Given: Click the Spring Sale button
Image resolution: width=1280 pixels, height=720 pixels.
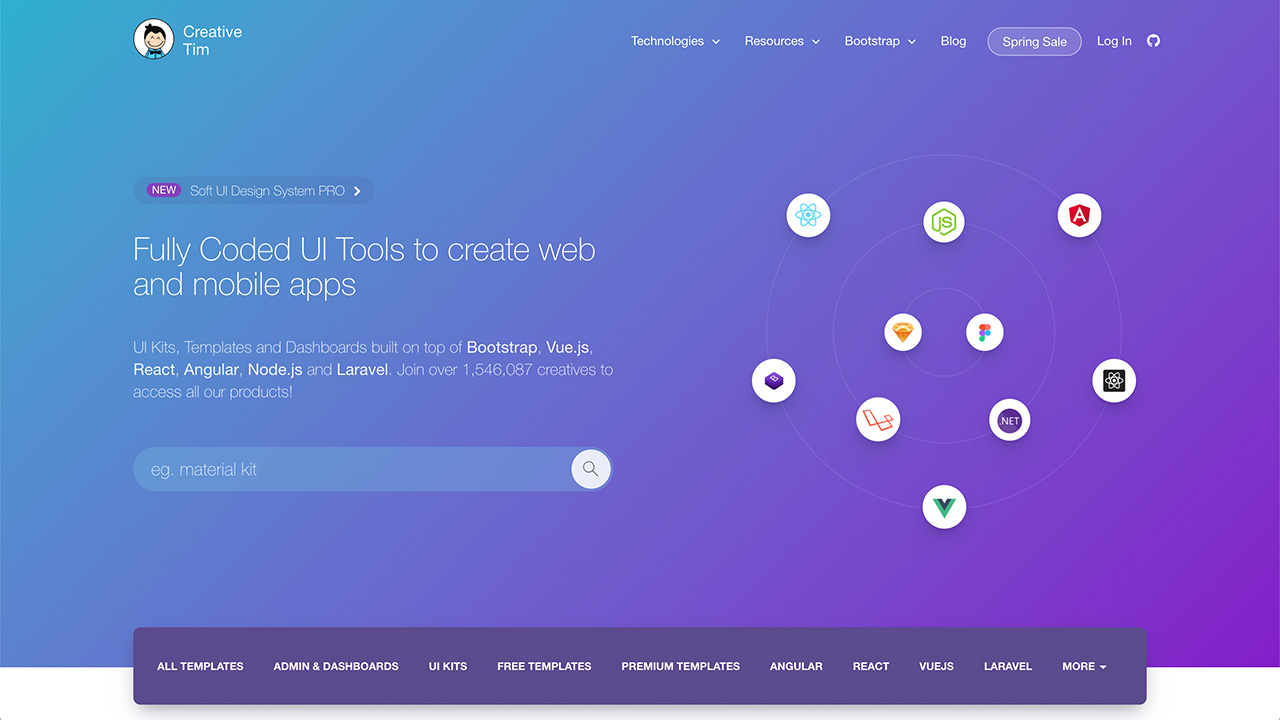Looking at the screenshot, I should pyautogui.click(x=1034, y=41).
